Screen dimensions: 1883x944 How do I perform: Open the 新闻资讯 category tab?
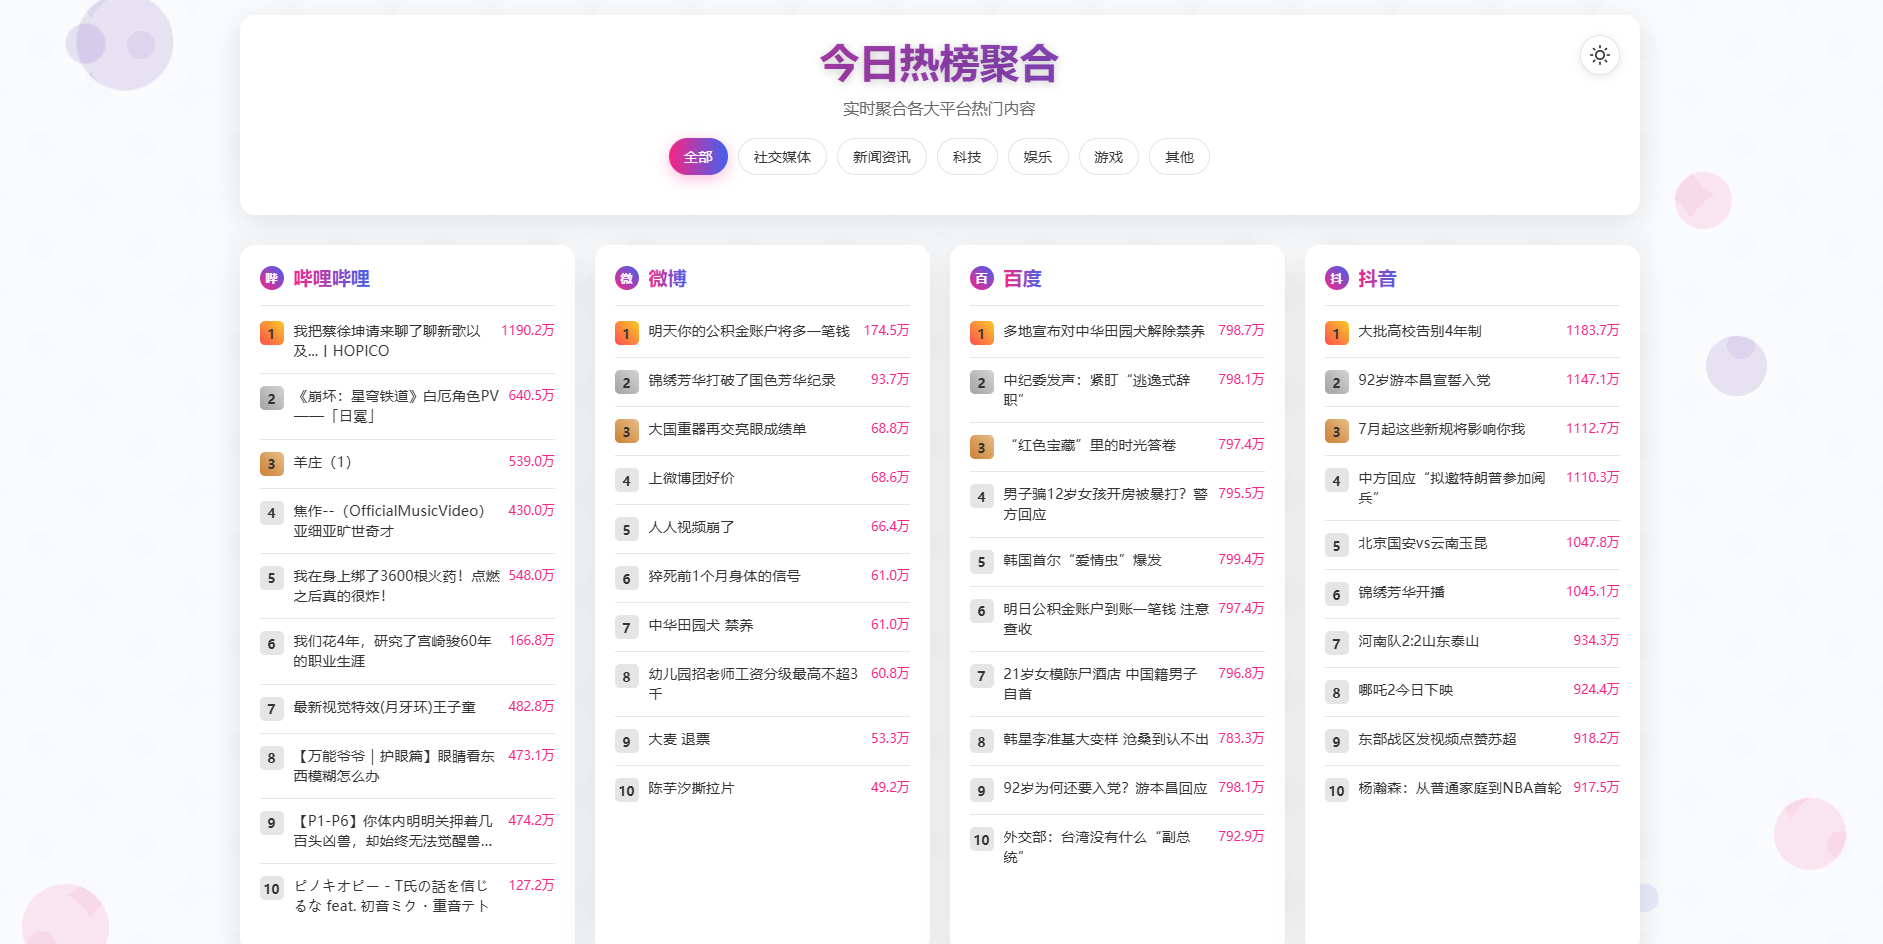[x=881, y=157]
